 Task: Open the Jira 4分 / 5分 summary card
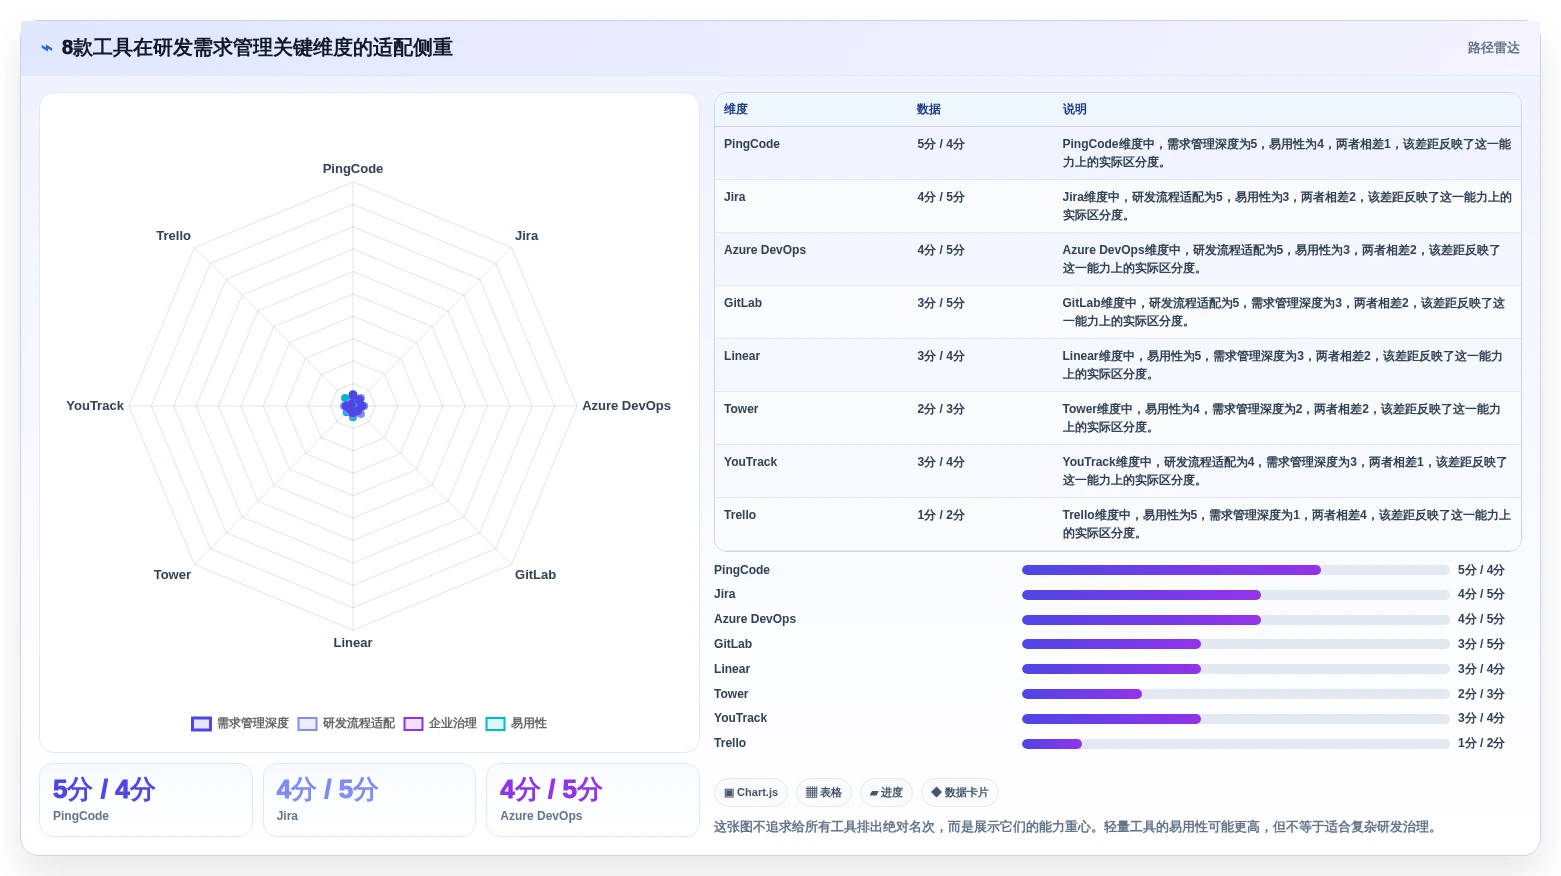point(369,800)
